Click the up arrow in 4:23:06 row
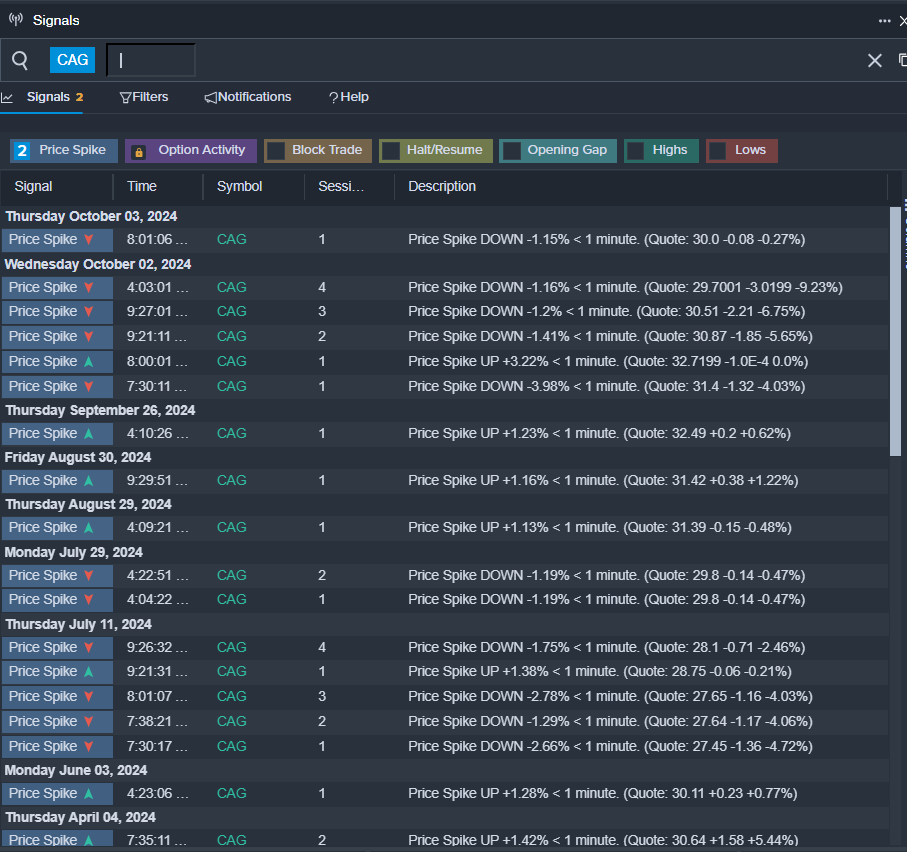This screenshot has height=852, width=907. [89, 794]
